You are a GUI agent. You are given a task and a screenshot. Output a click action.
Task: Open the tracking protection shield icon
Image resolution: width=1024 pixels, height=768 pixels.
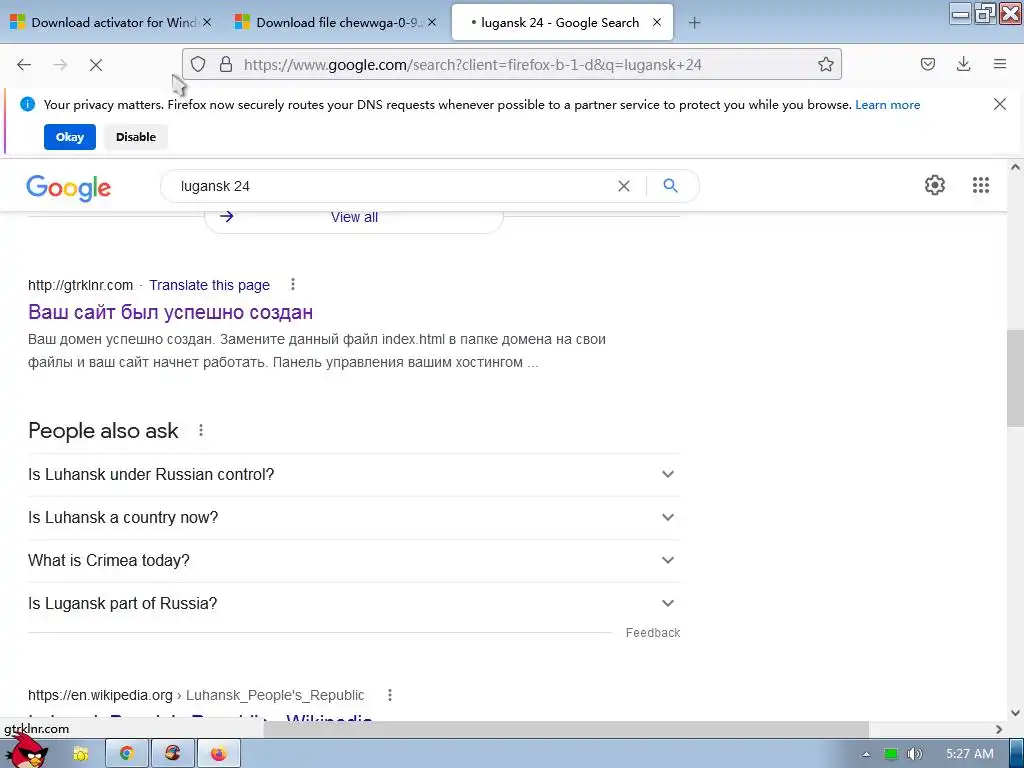point(199,64)
